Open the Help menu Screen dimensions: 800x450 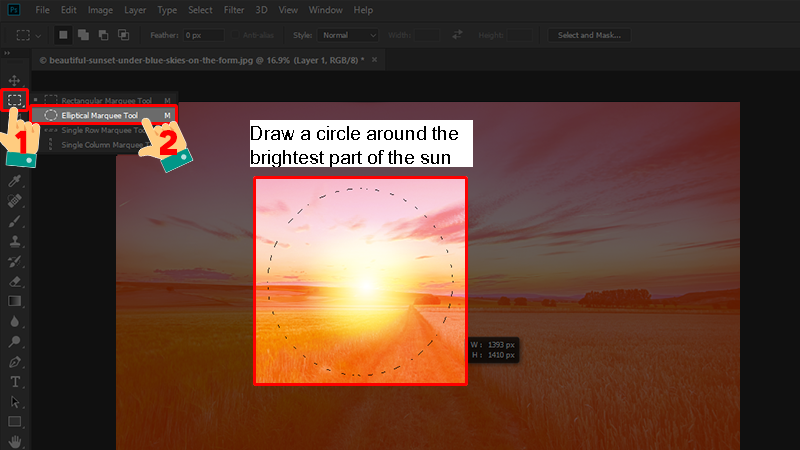coord(363,10)
